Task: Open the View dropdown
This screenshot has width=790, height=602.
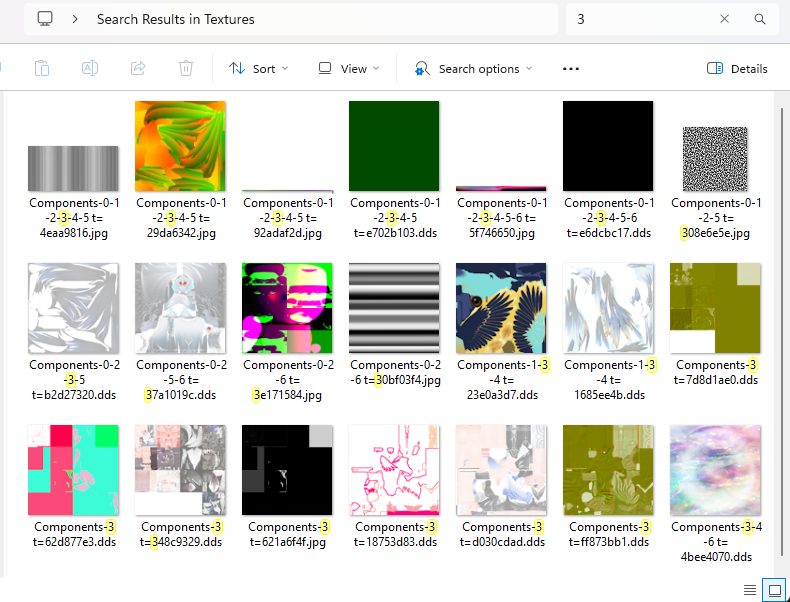Action: point(349,69)
